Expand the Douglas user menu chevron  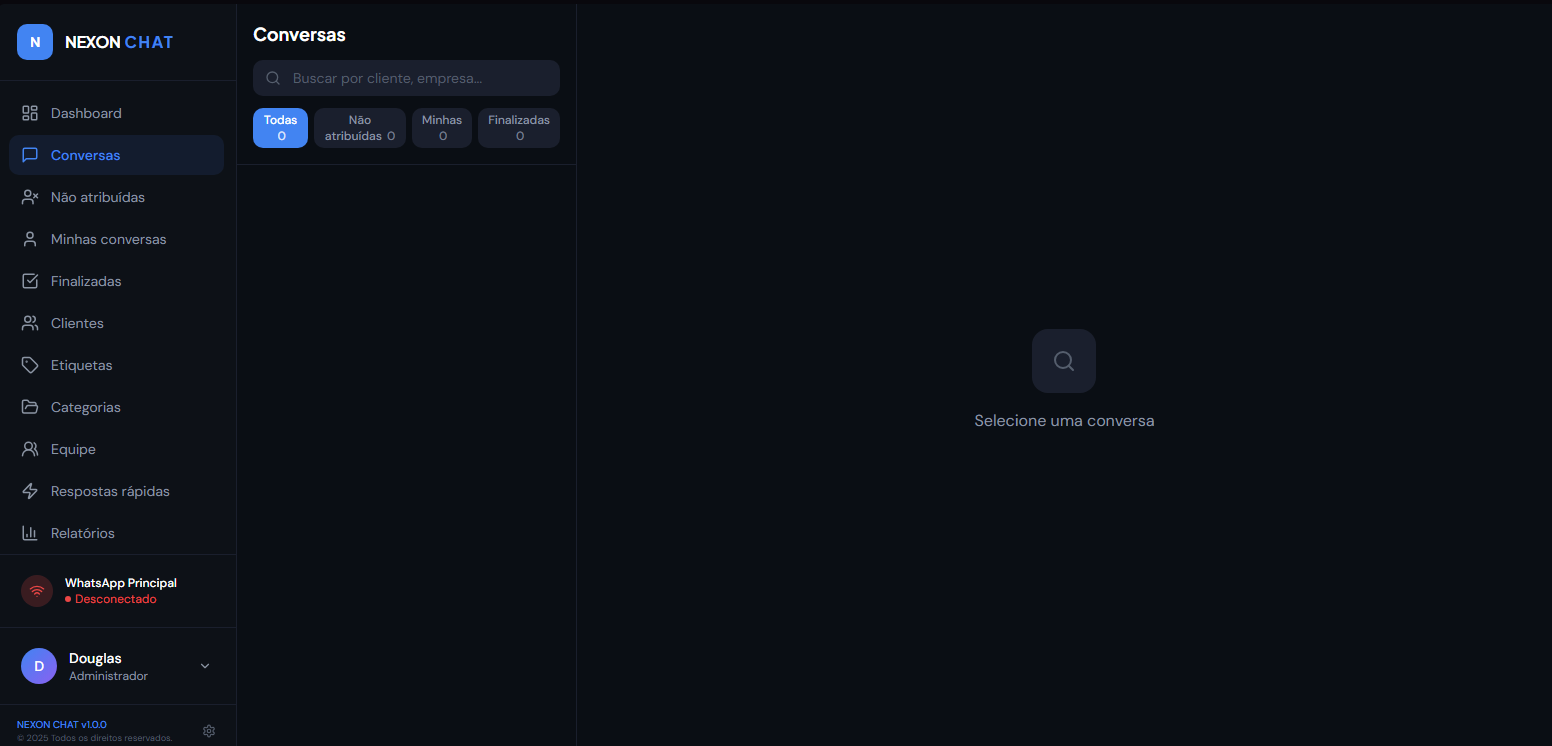coord(205,666)
